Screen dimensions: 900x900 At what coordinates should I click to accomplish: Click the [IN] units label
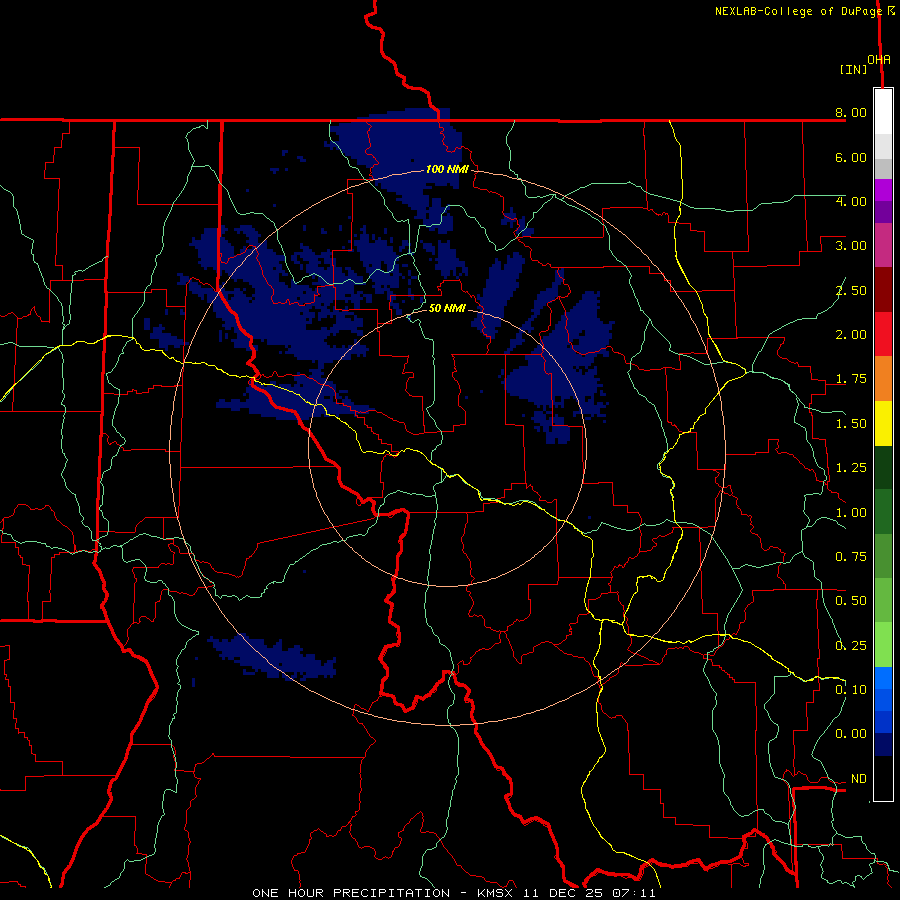point(853,69)
